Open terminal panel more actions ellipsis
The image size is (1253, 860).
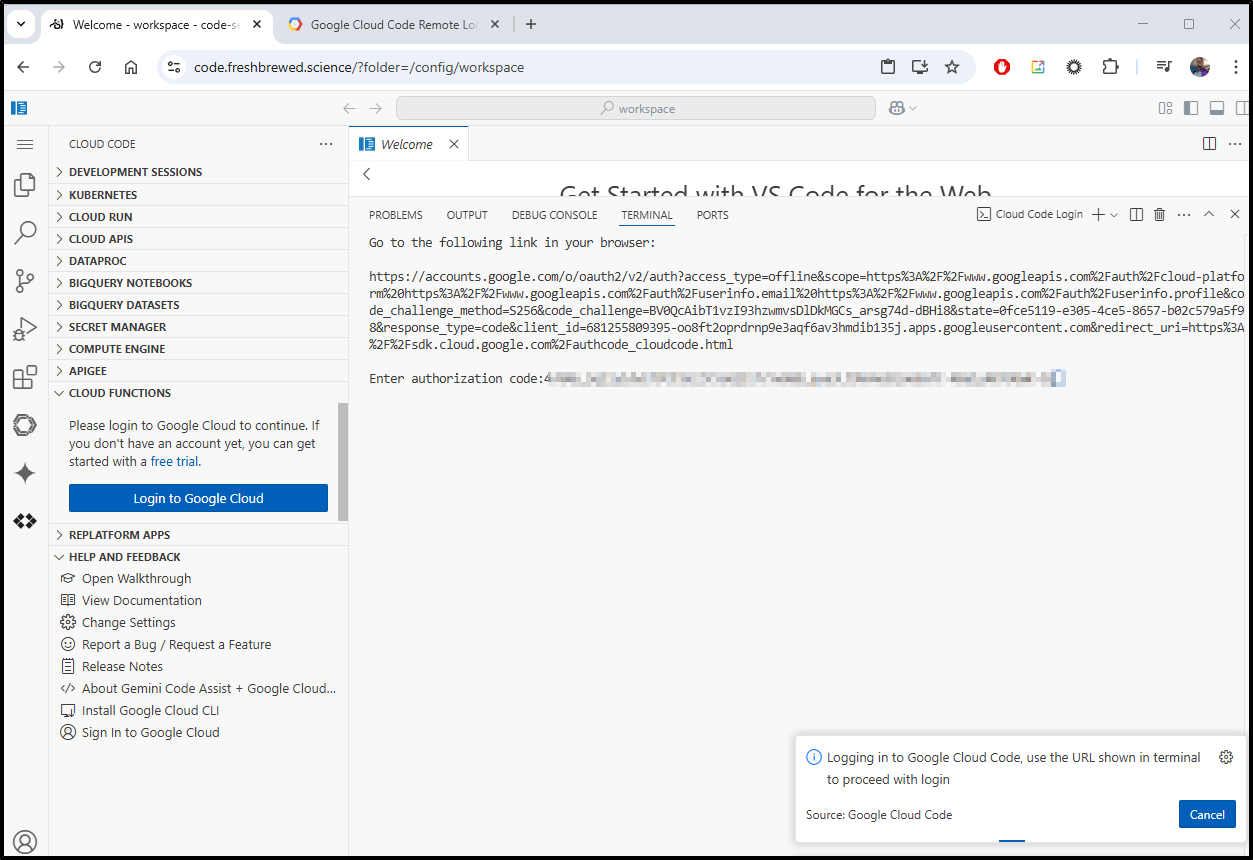1184,215
